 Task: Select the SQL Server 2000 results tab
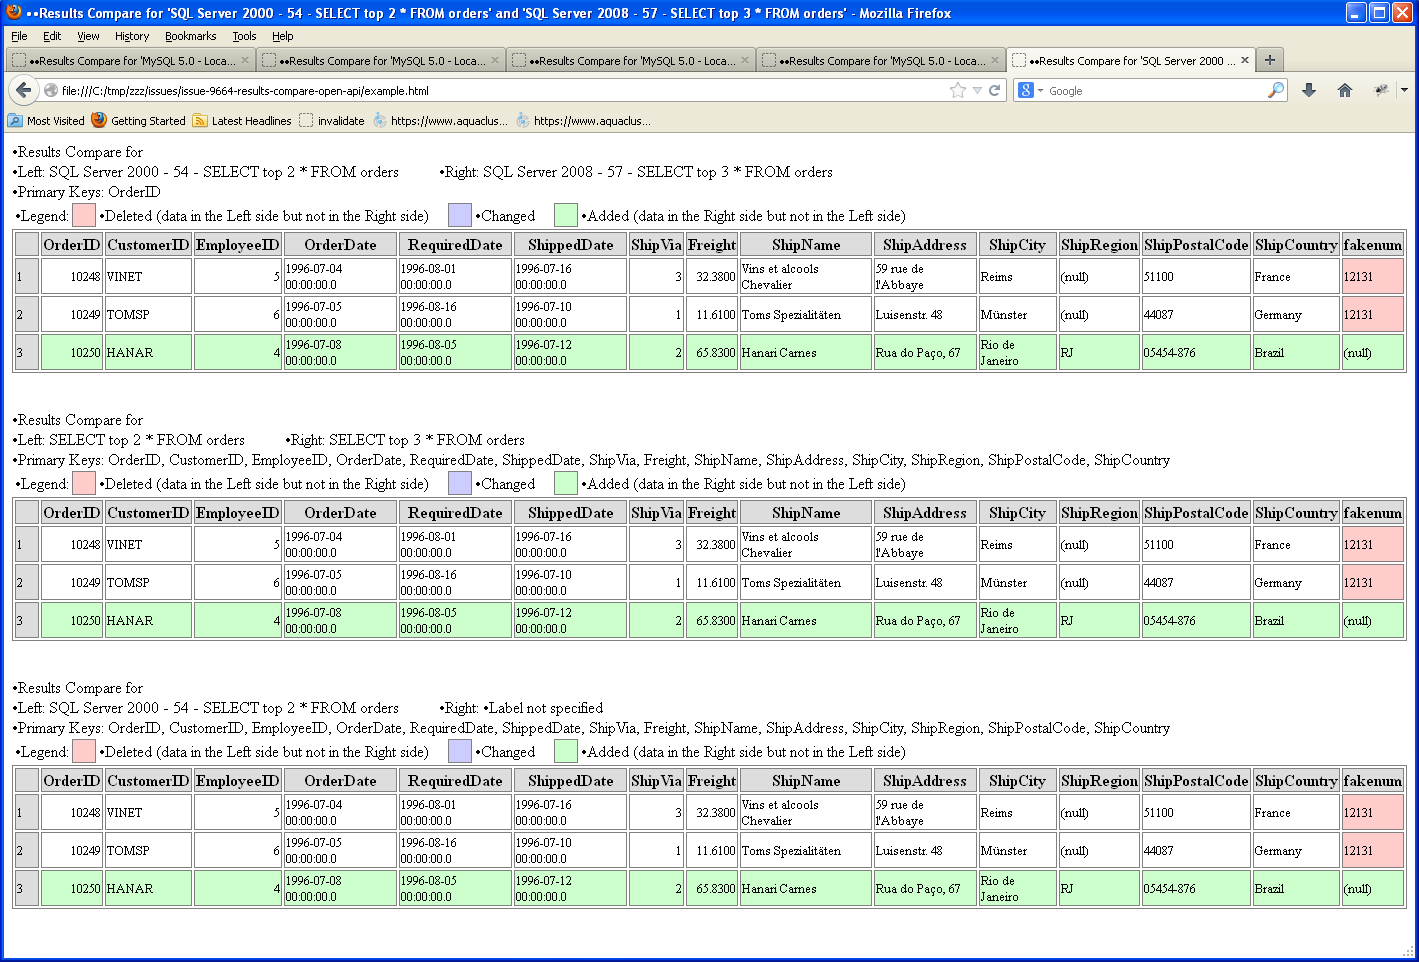pos(1131,60)
